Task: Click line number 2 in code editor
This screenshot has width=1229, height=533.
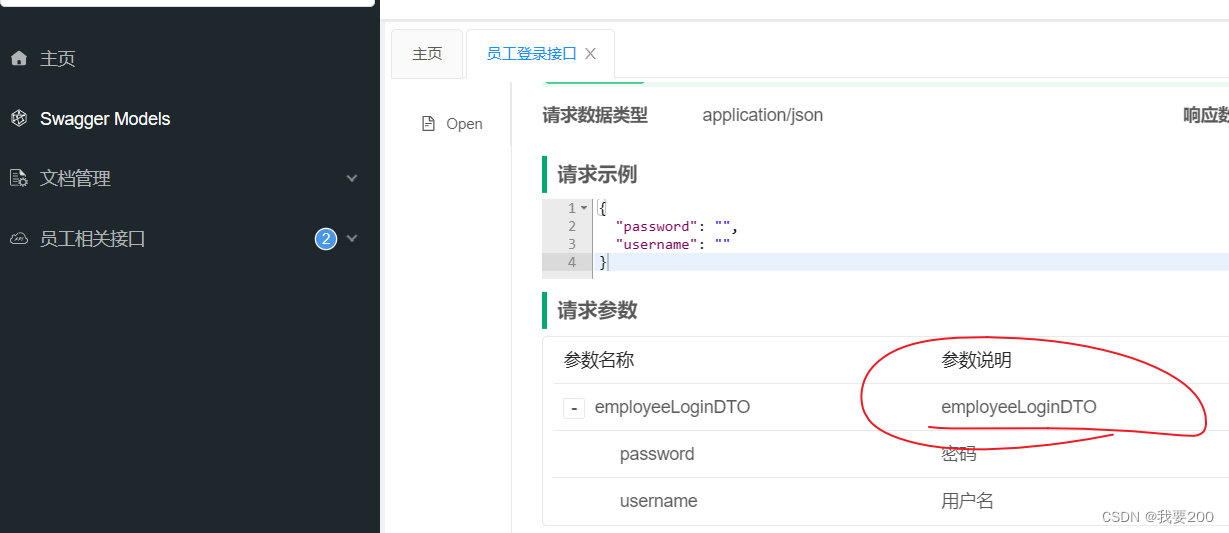Action: coord(572,226)
